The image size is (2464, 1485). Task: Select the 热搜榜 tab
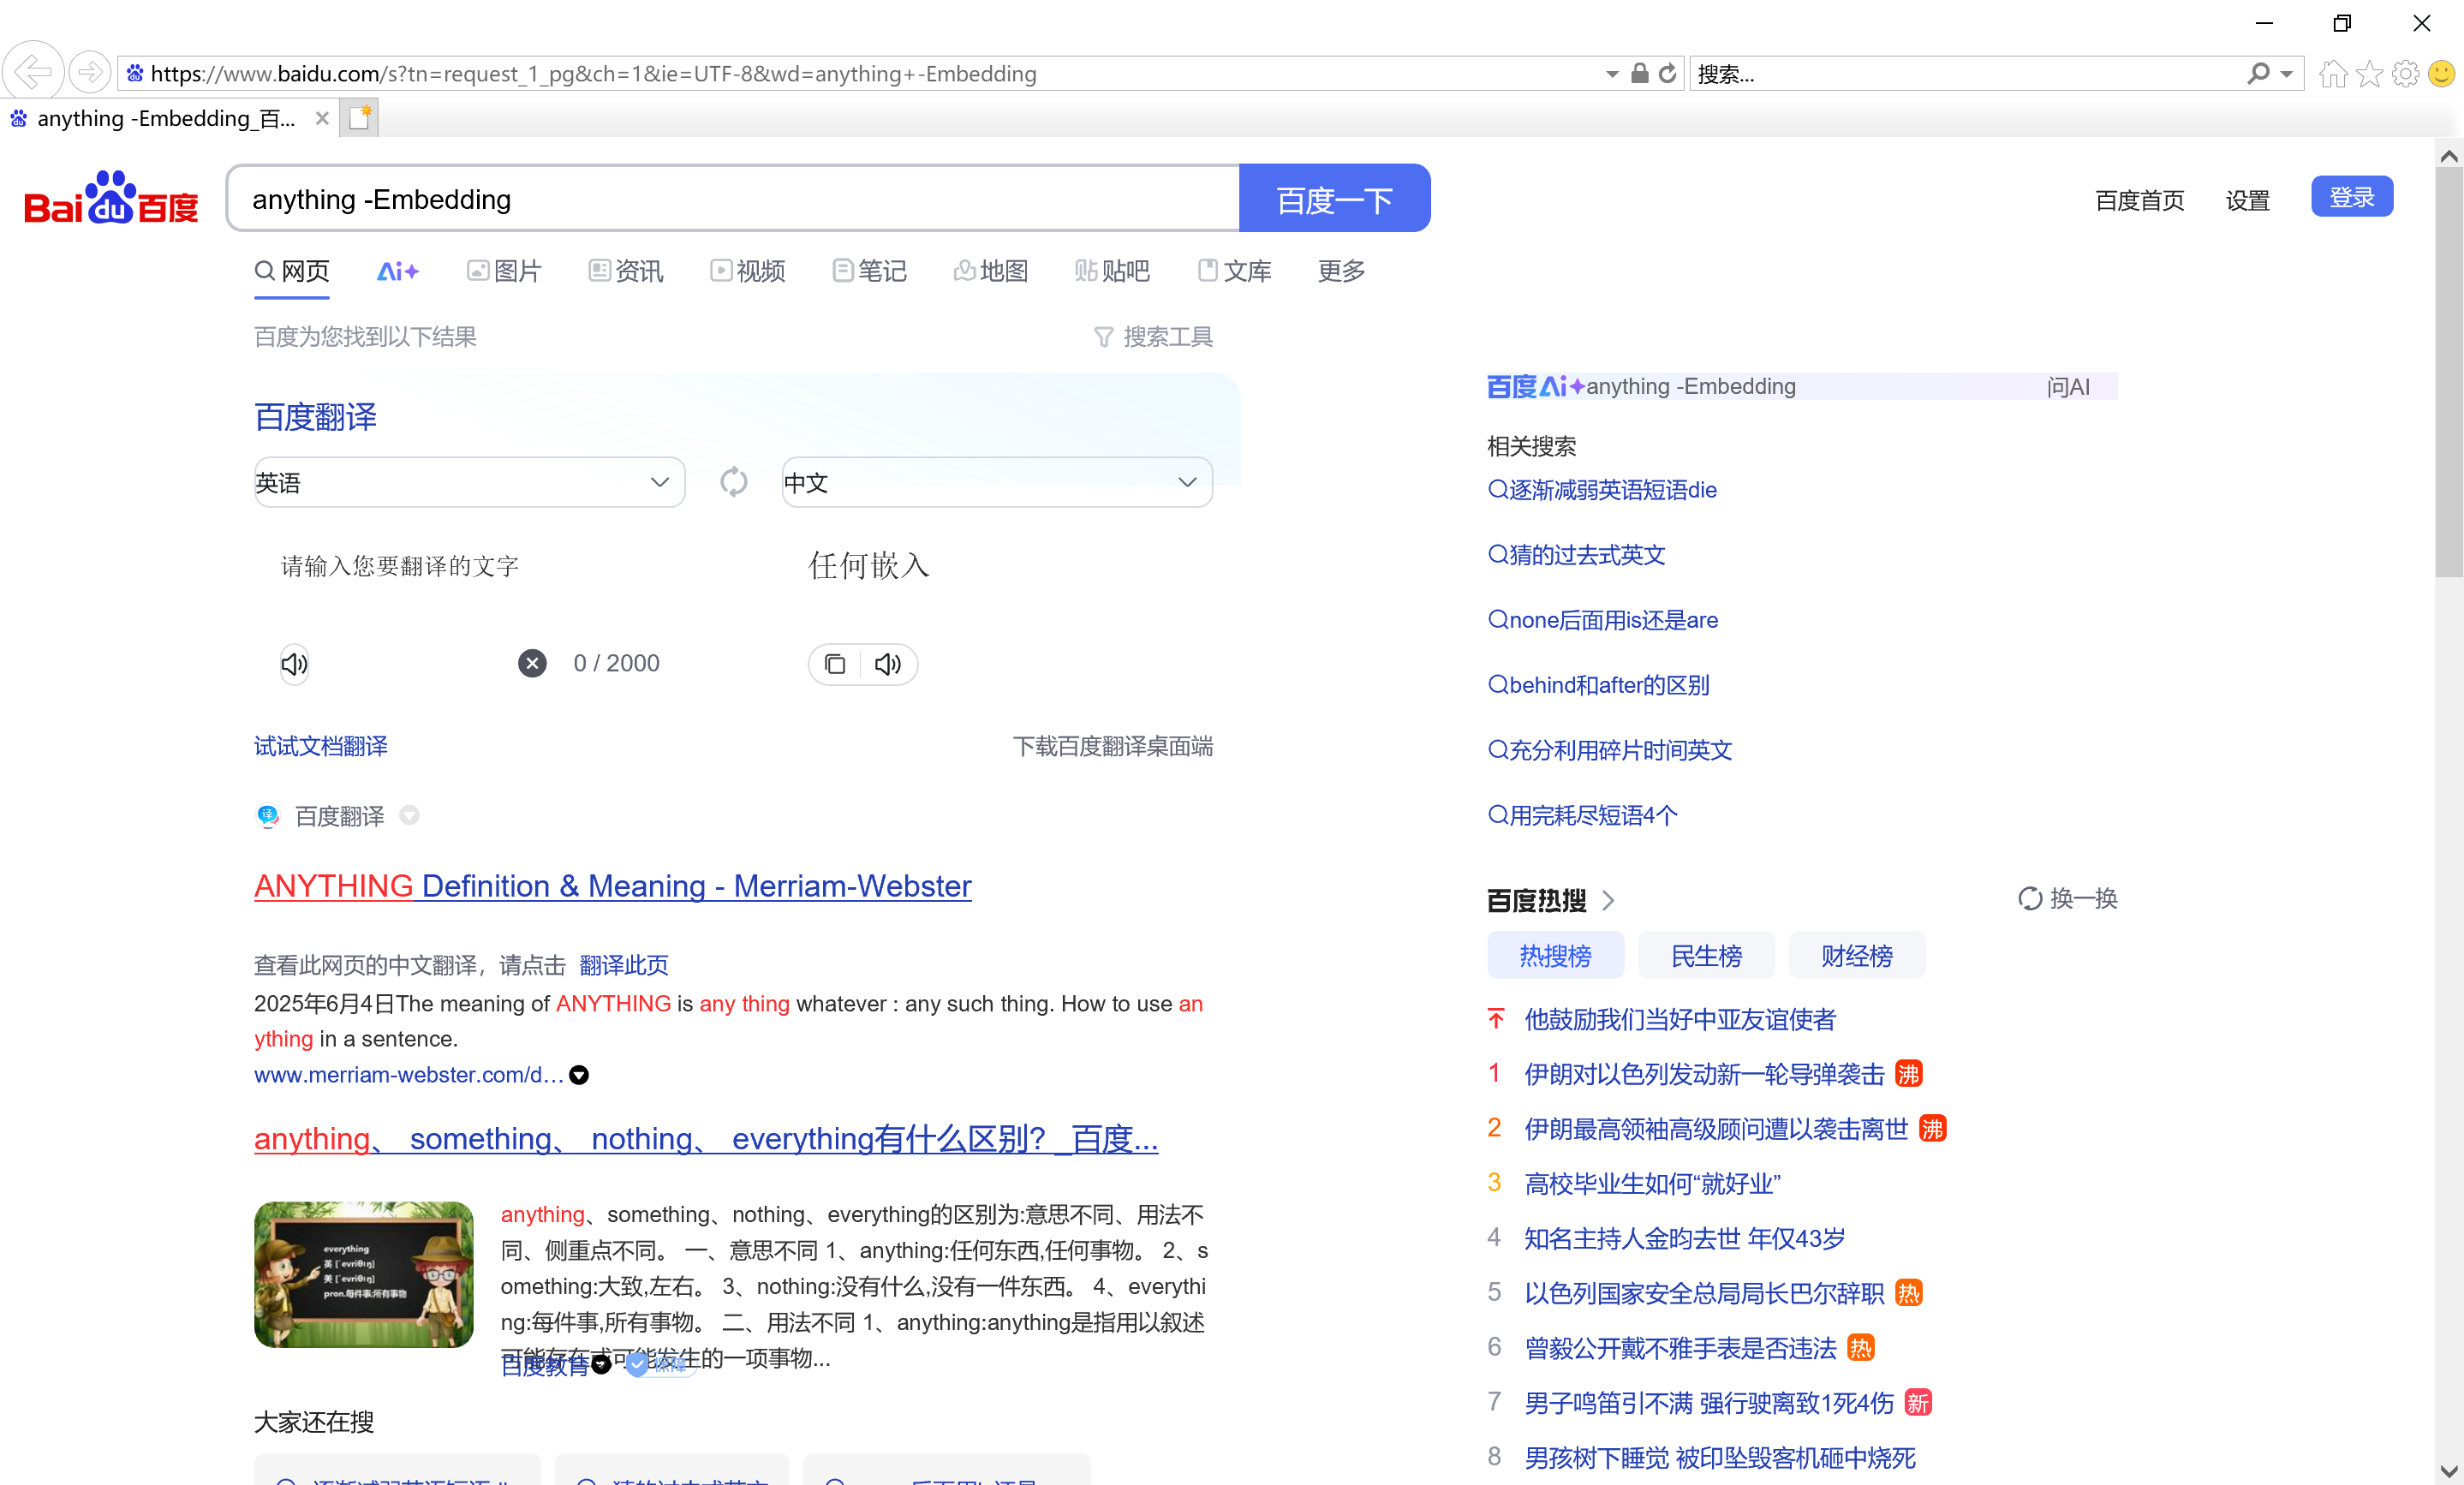click(x=1555, y=955)
